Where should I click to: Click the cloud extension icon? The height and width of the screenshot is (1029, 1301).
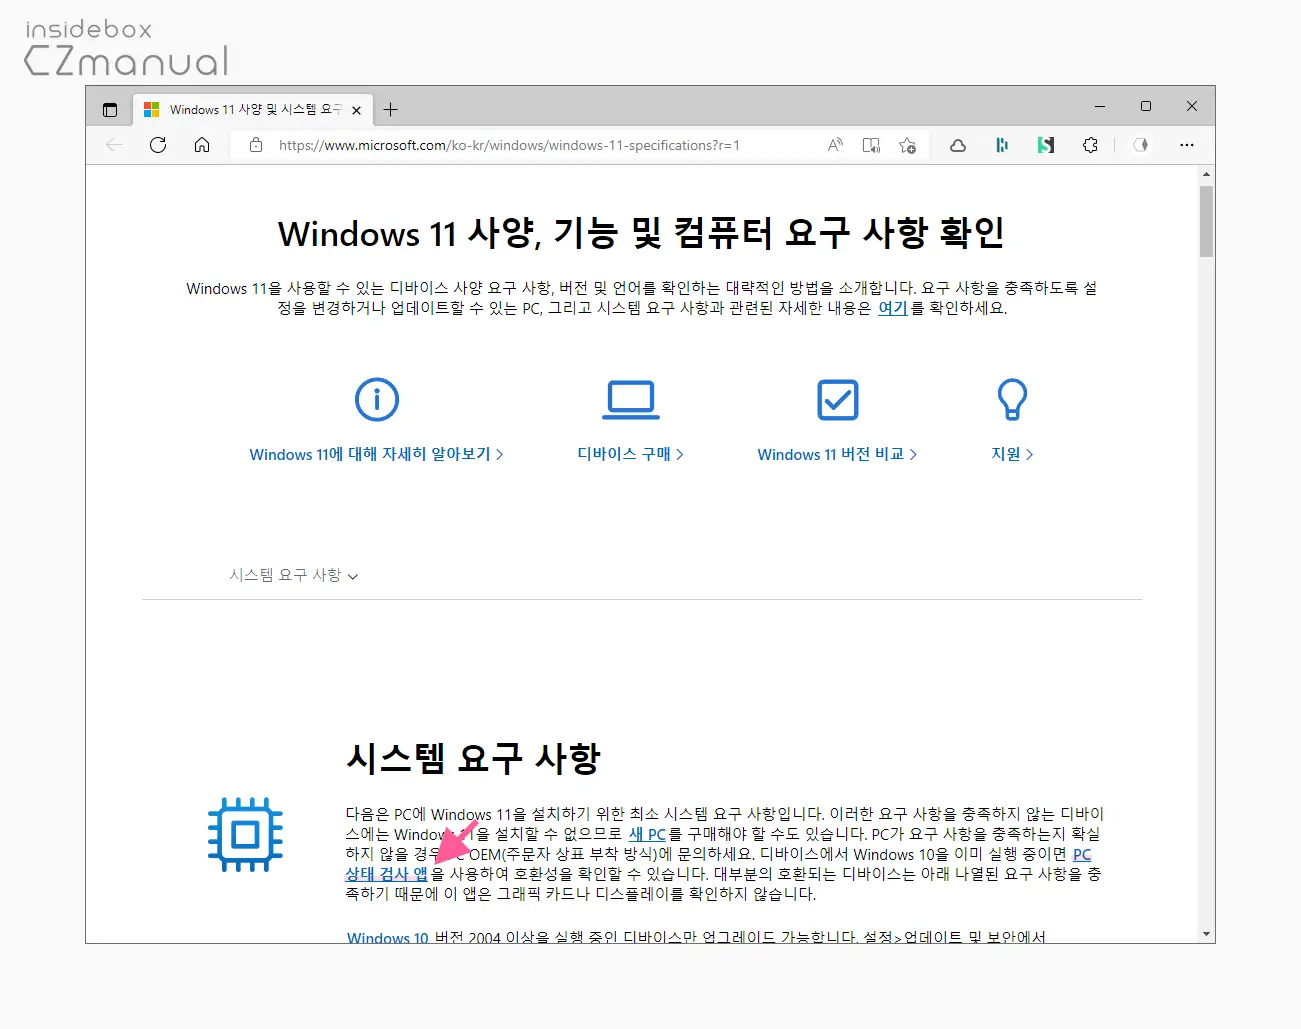click(958, 145)
